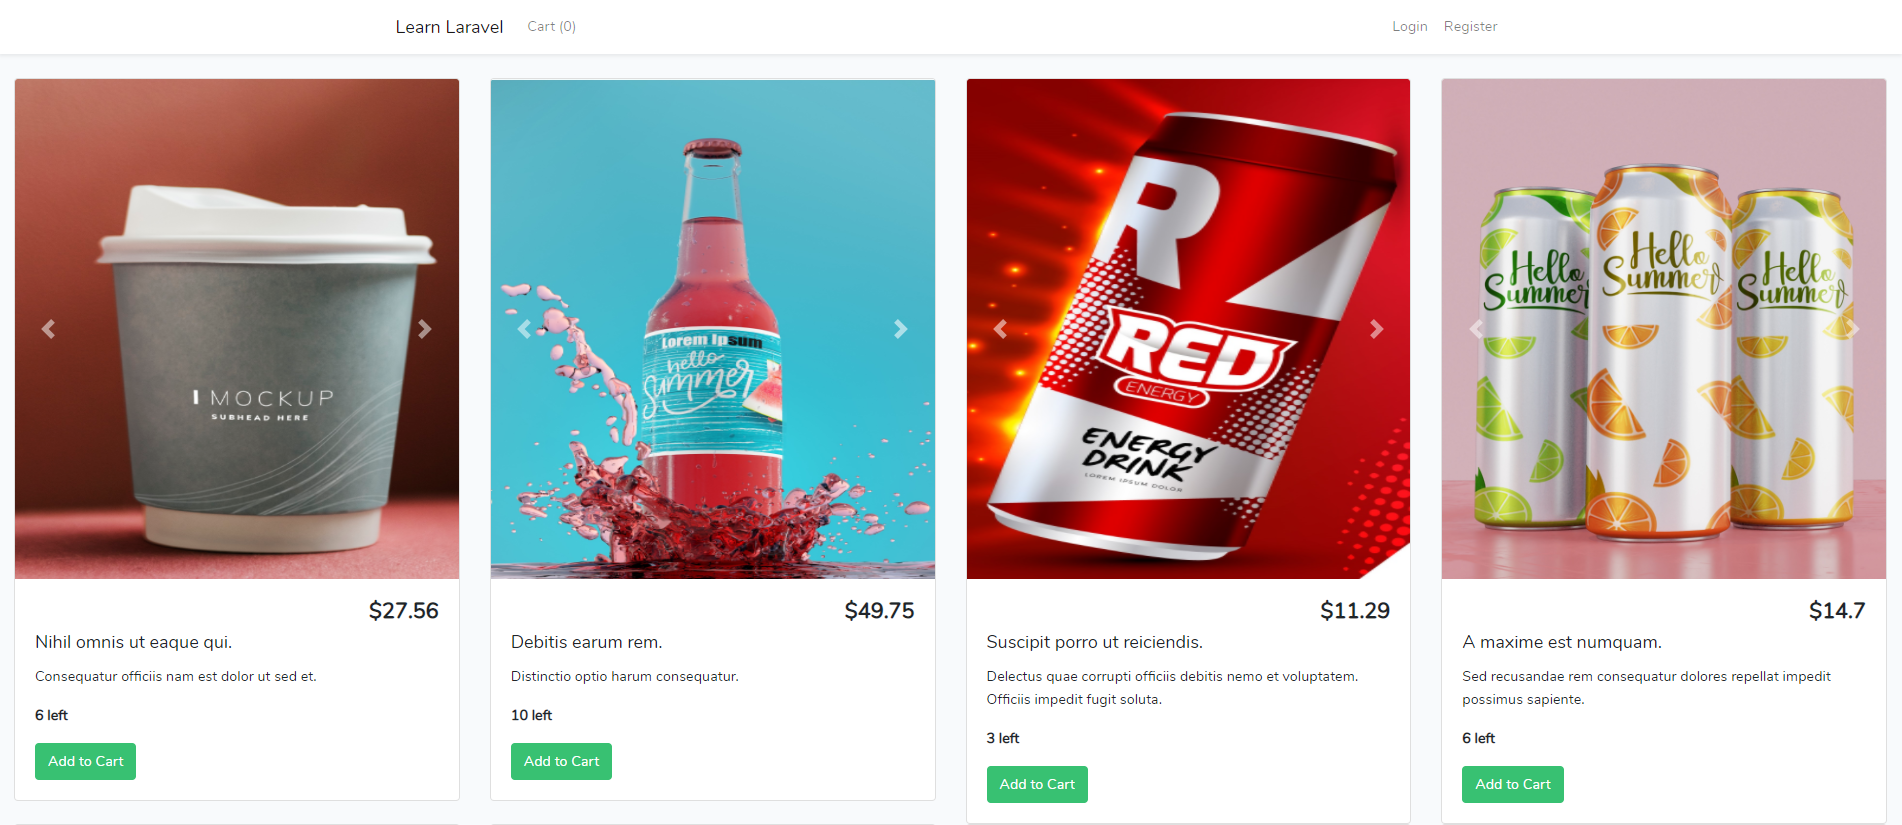
Task: Click the Login link
Action: click(1409, 26)
